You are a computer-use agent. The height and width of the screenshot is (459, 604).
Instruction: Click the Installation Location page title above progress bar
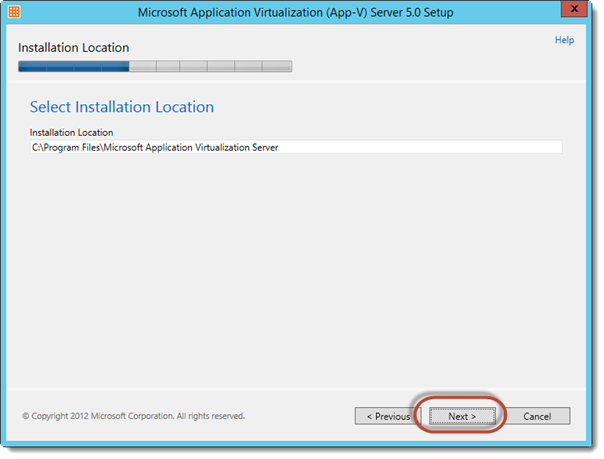tap(73, 48)
